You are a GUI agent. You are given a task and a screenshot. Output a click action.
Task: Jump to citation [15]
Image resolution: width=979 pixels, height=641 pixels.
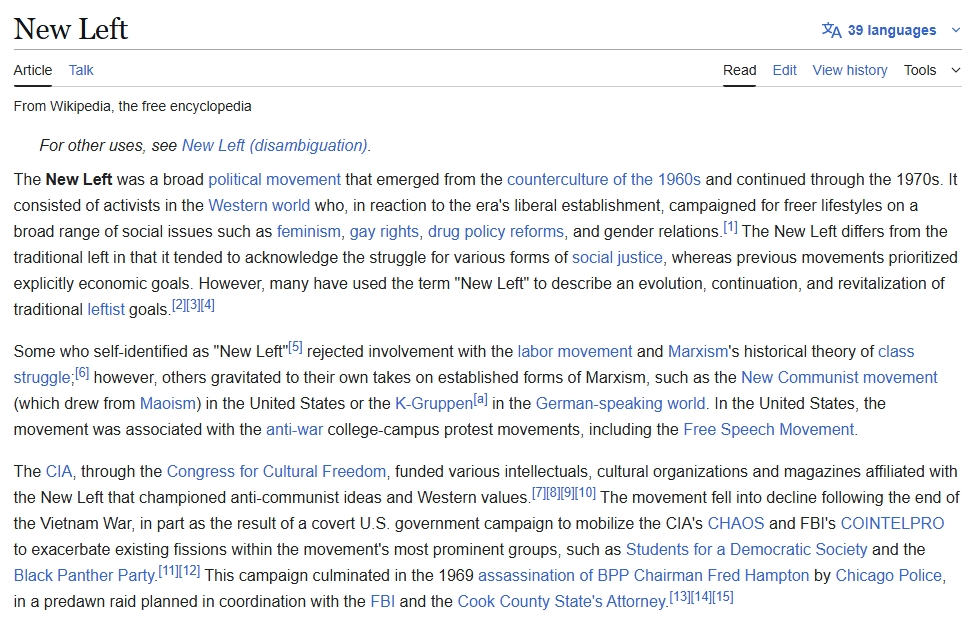pyautogui.click(x=723, y=597)
